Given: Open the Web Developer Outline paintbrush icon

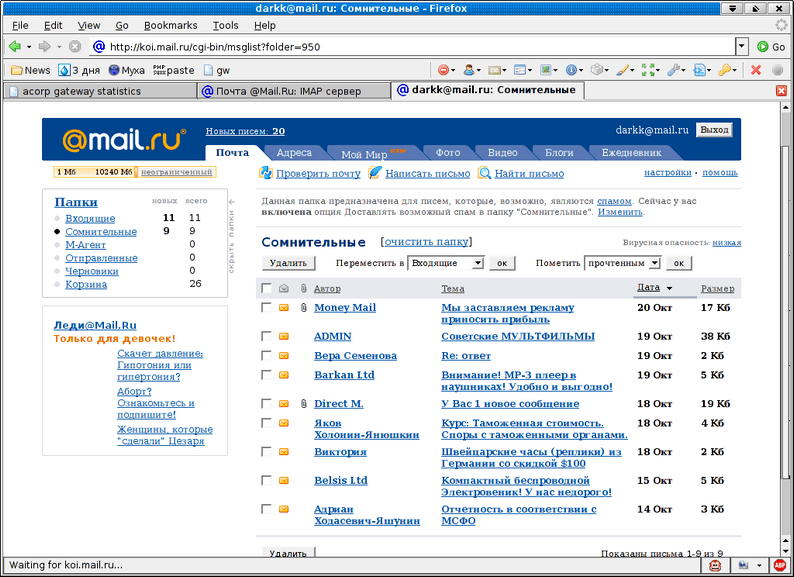Looking at the screenshot, I should pos(622,70).
